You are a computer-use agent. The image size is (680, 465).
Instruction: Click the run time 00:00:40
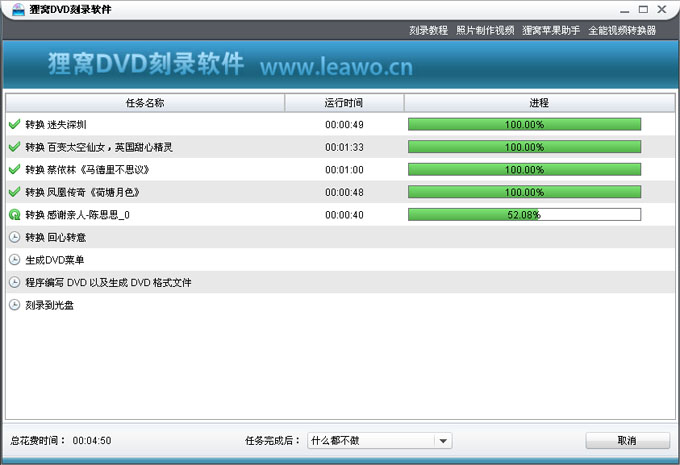coord(344,215)
